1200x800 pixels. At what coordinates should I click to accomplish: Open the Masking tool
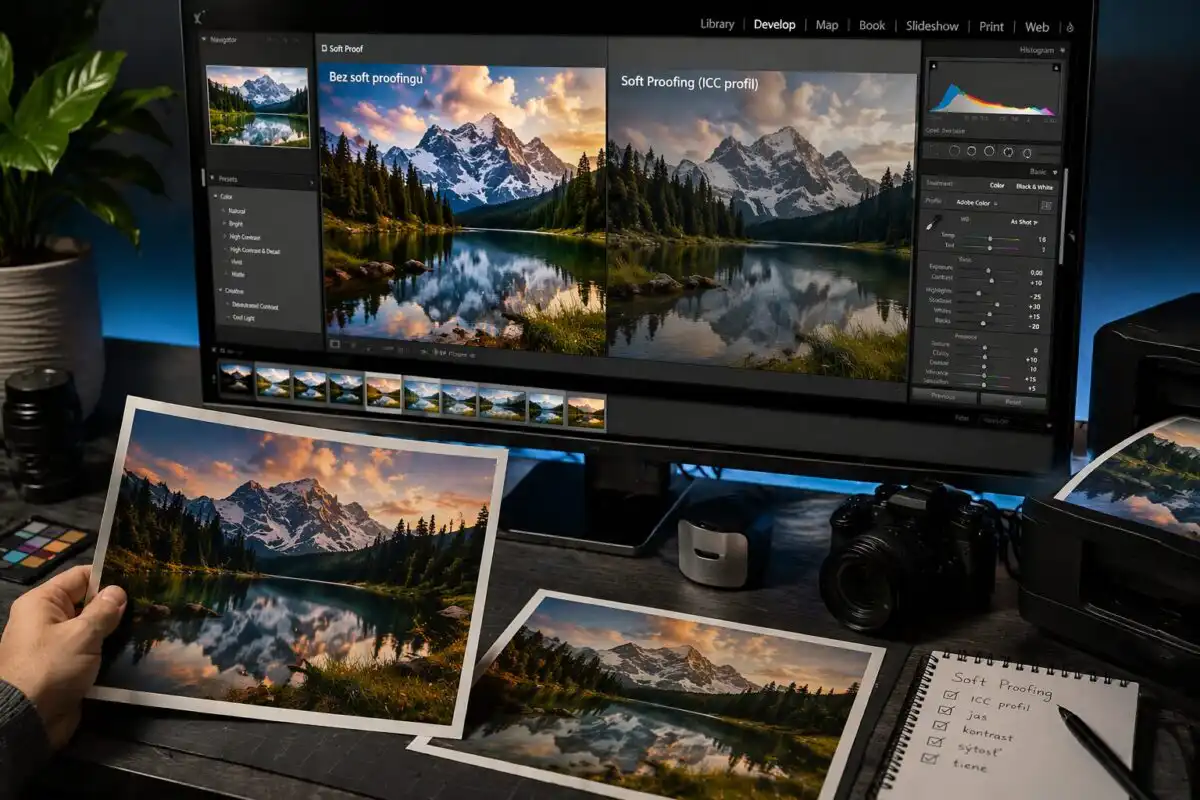tap(1027, 151)
